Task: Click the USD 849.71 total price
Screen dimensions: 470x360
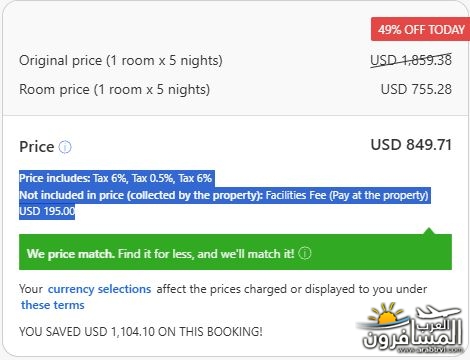Action: [x=411, y=145]
